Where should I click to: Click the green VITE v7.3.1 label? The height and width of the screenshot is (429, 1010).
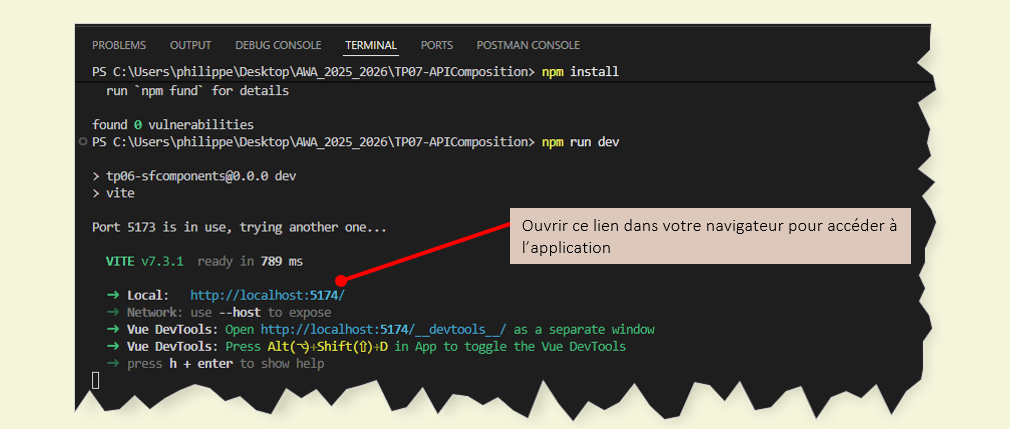(148, 261)
